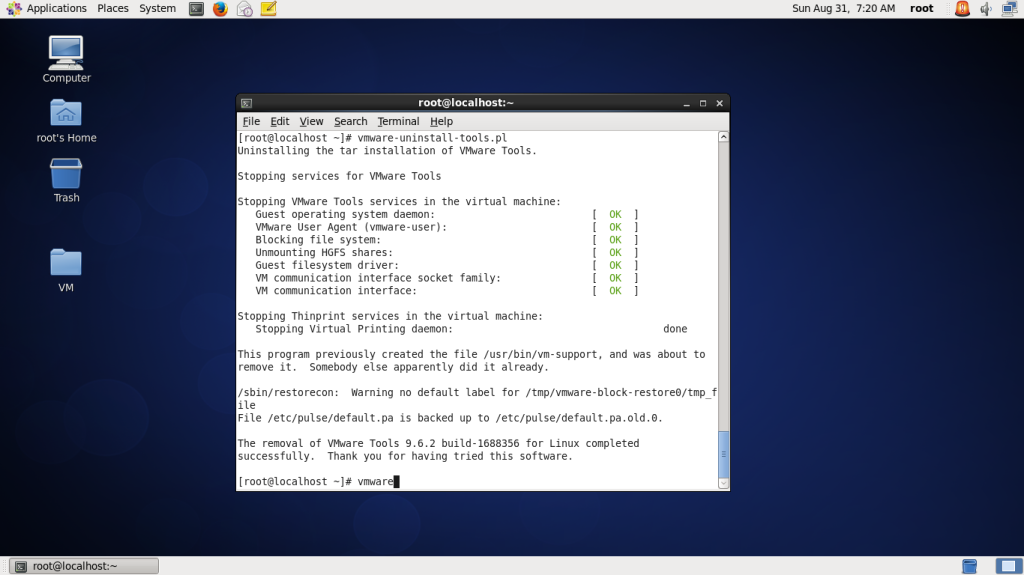
Task: Select the root's Home folder icon
Action: 66,122
